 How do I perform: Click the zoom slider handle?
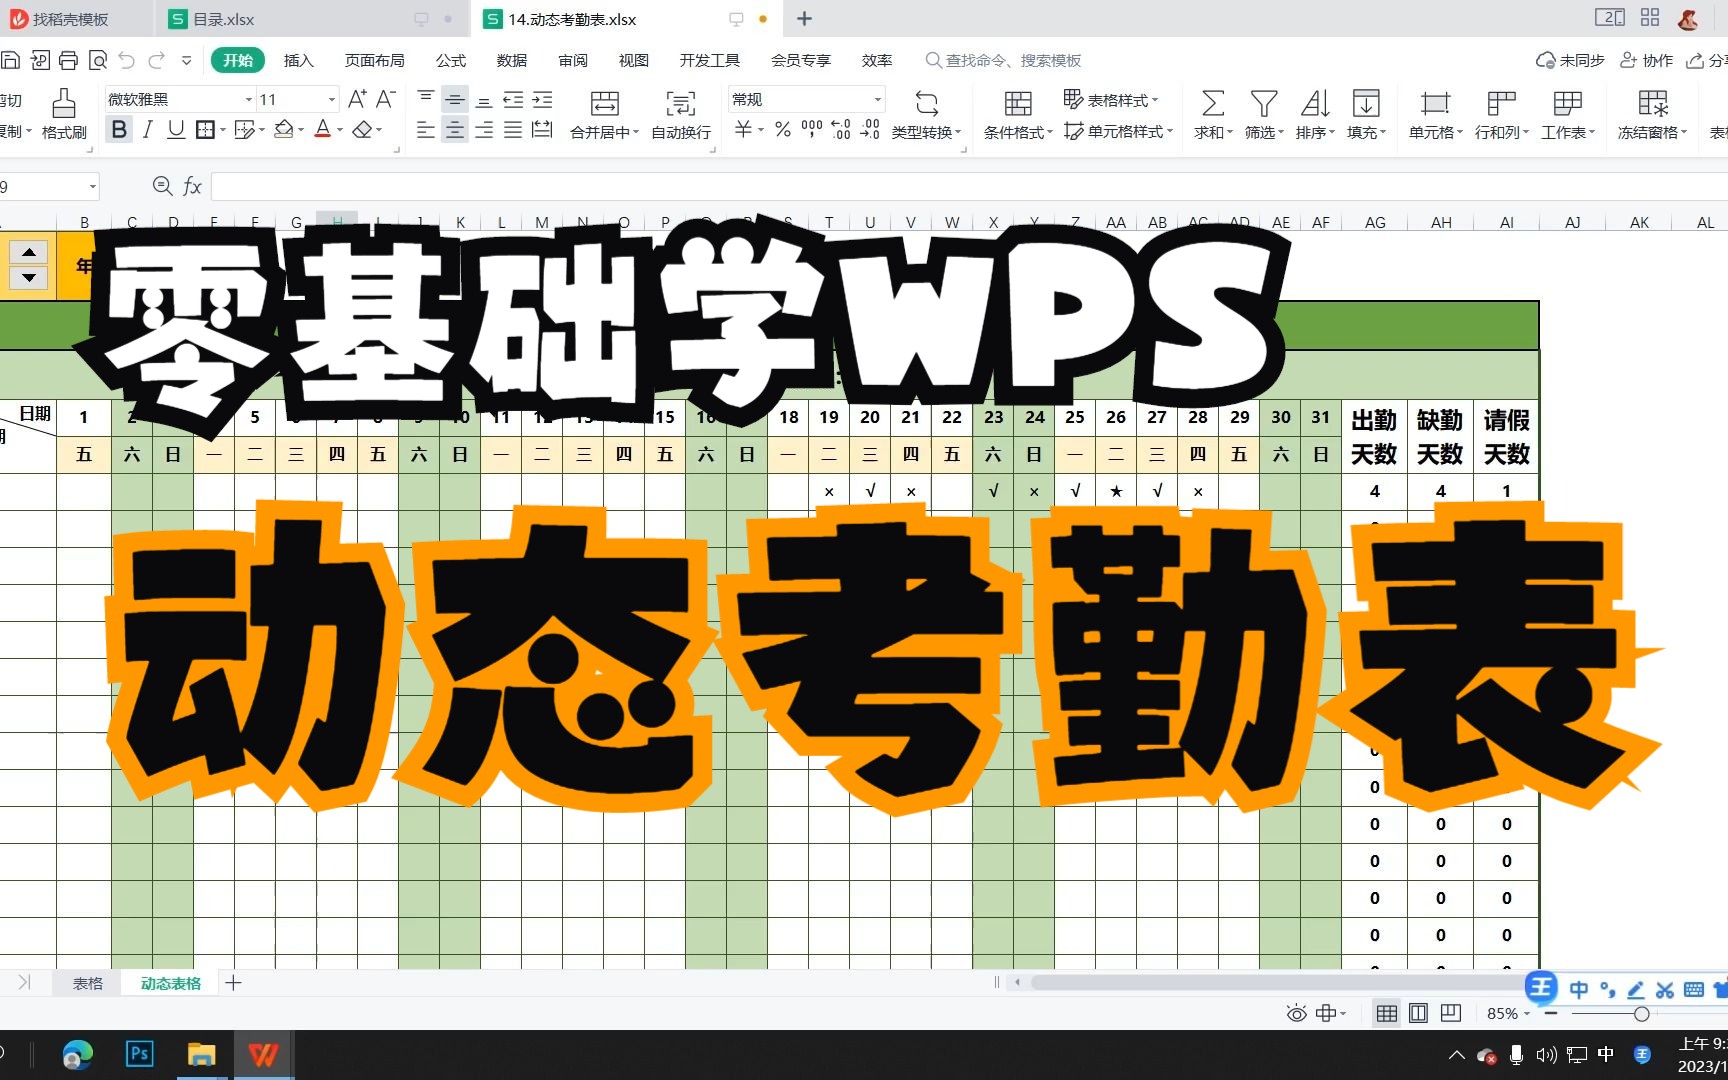point(1641,1014)
